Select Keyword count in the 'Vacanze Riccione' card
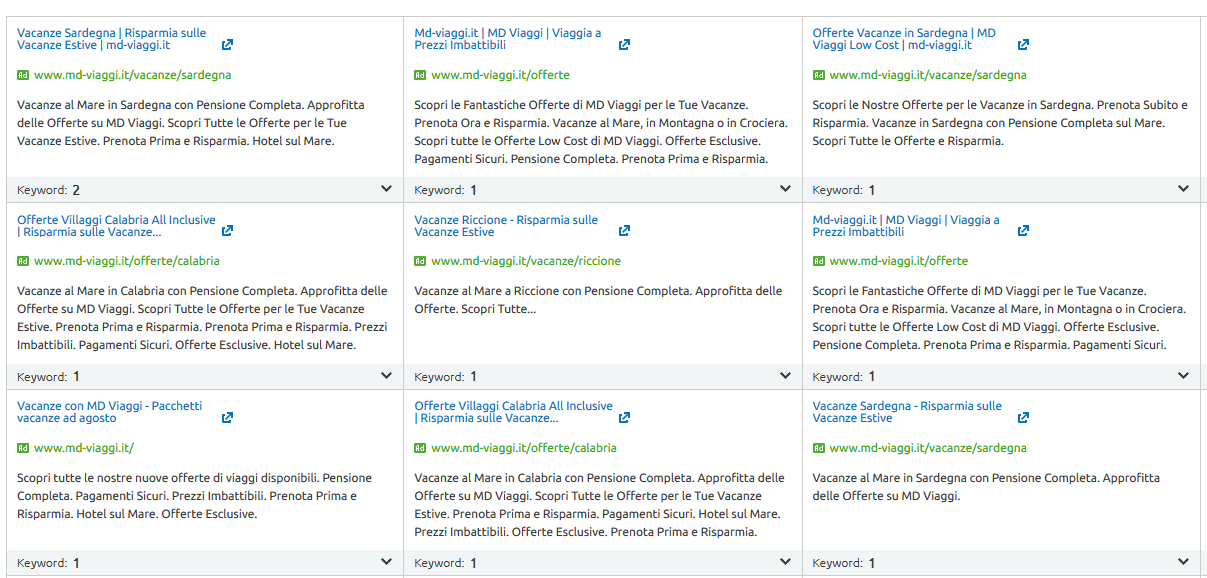Viewport: 1207px width, 578px height. pyautogui.click(x=474, y=377)
